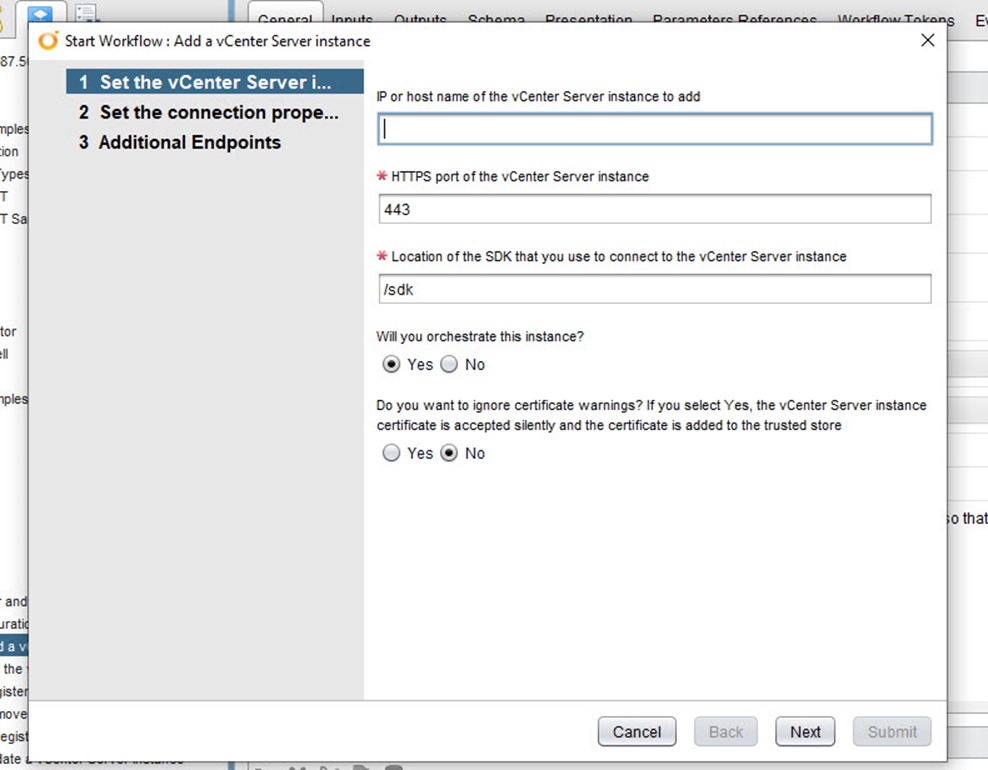
Task: Switch to the Schema tab behind the dialog
Action: pyautogui.click(x=497, y=19)
